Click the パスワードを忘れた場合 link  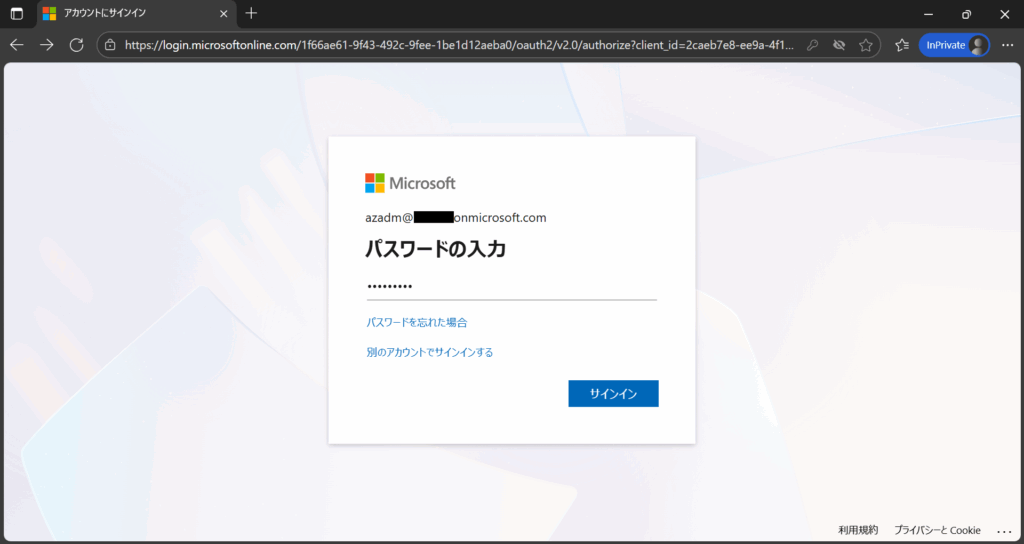417,322
